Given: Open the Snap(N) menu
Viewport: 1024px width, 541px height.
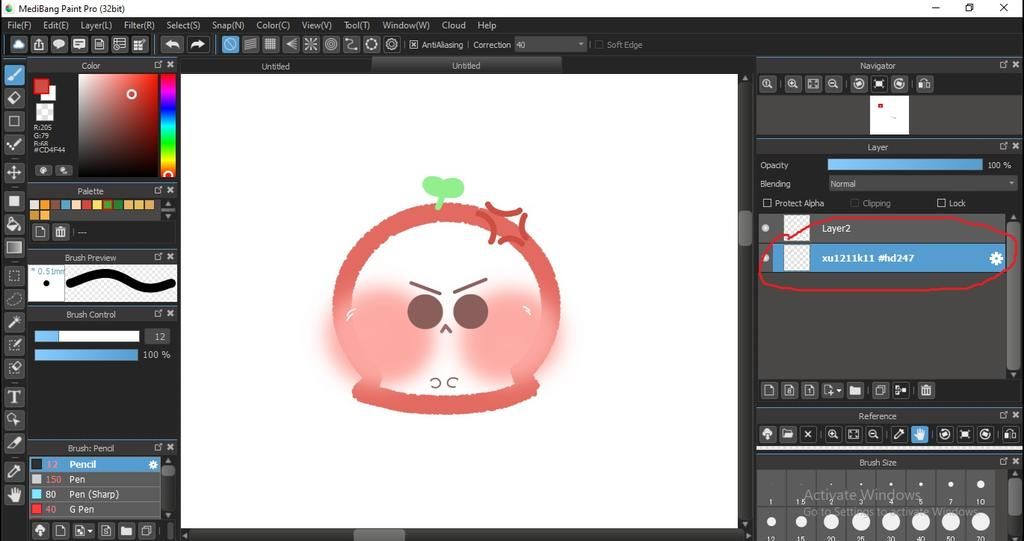Looking at the screenshot, I should (228, 25).
